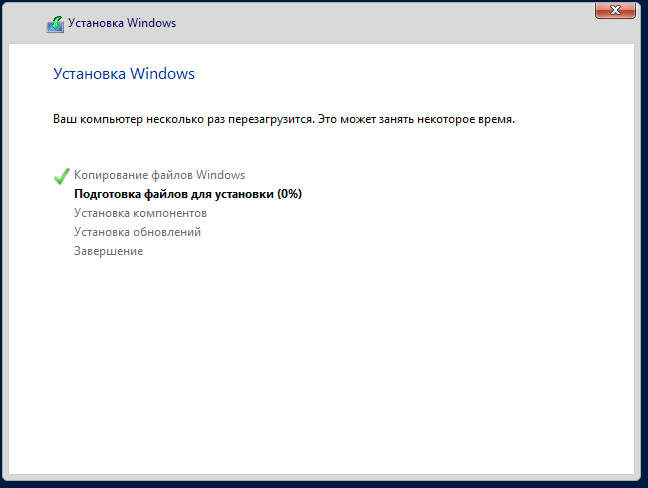Select the step "Установка обновлений"
Image resolution: width=648 pixels, height=488 pixels.
[x=138, y=232]
